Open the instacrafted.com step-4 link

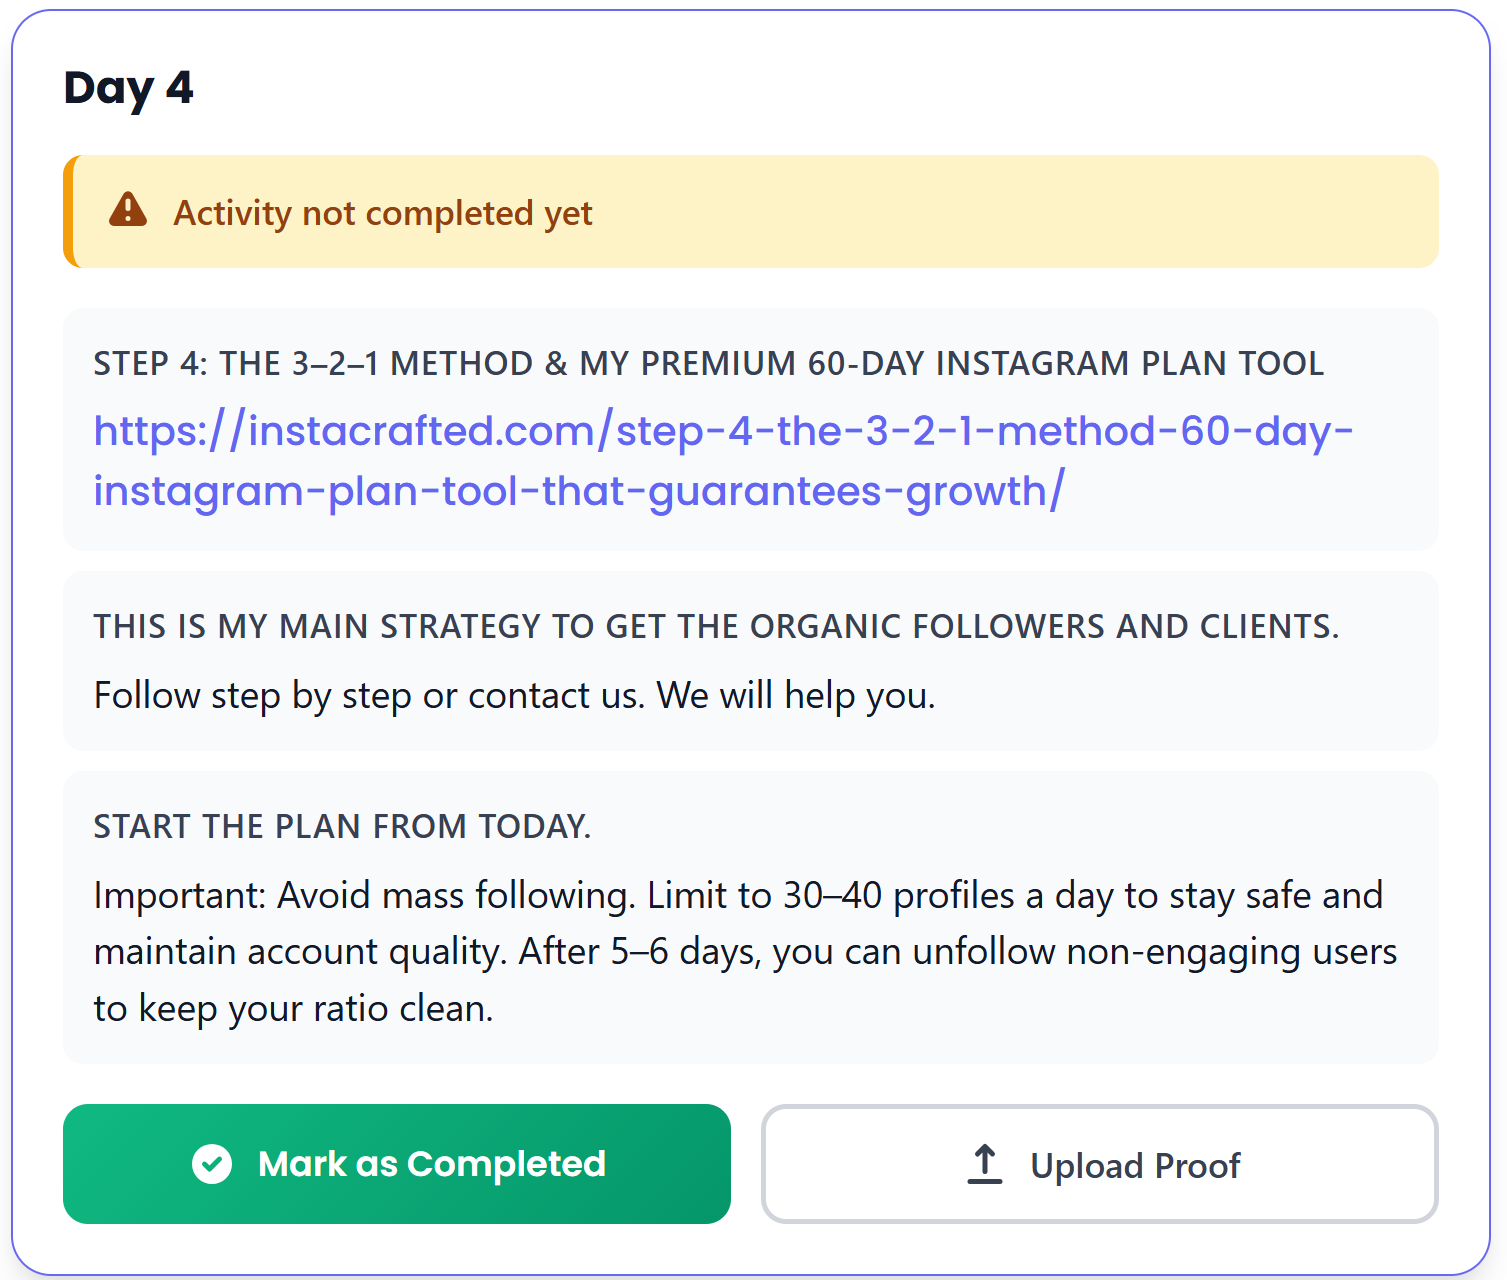722,432
